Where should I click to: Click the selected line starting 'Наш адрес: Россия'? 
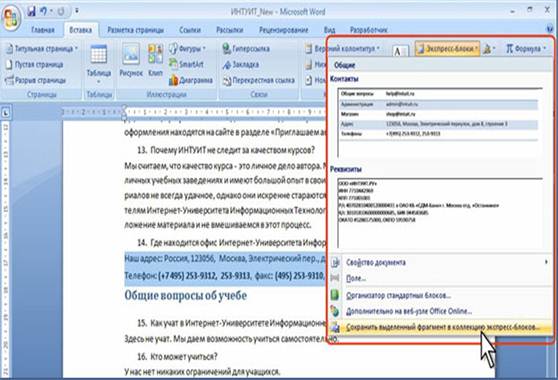(x=225, y=259)
